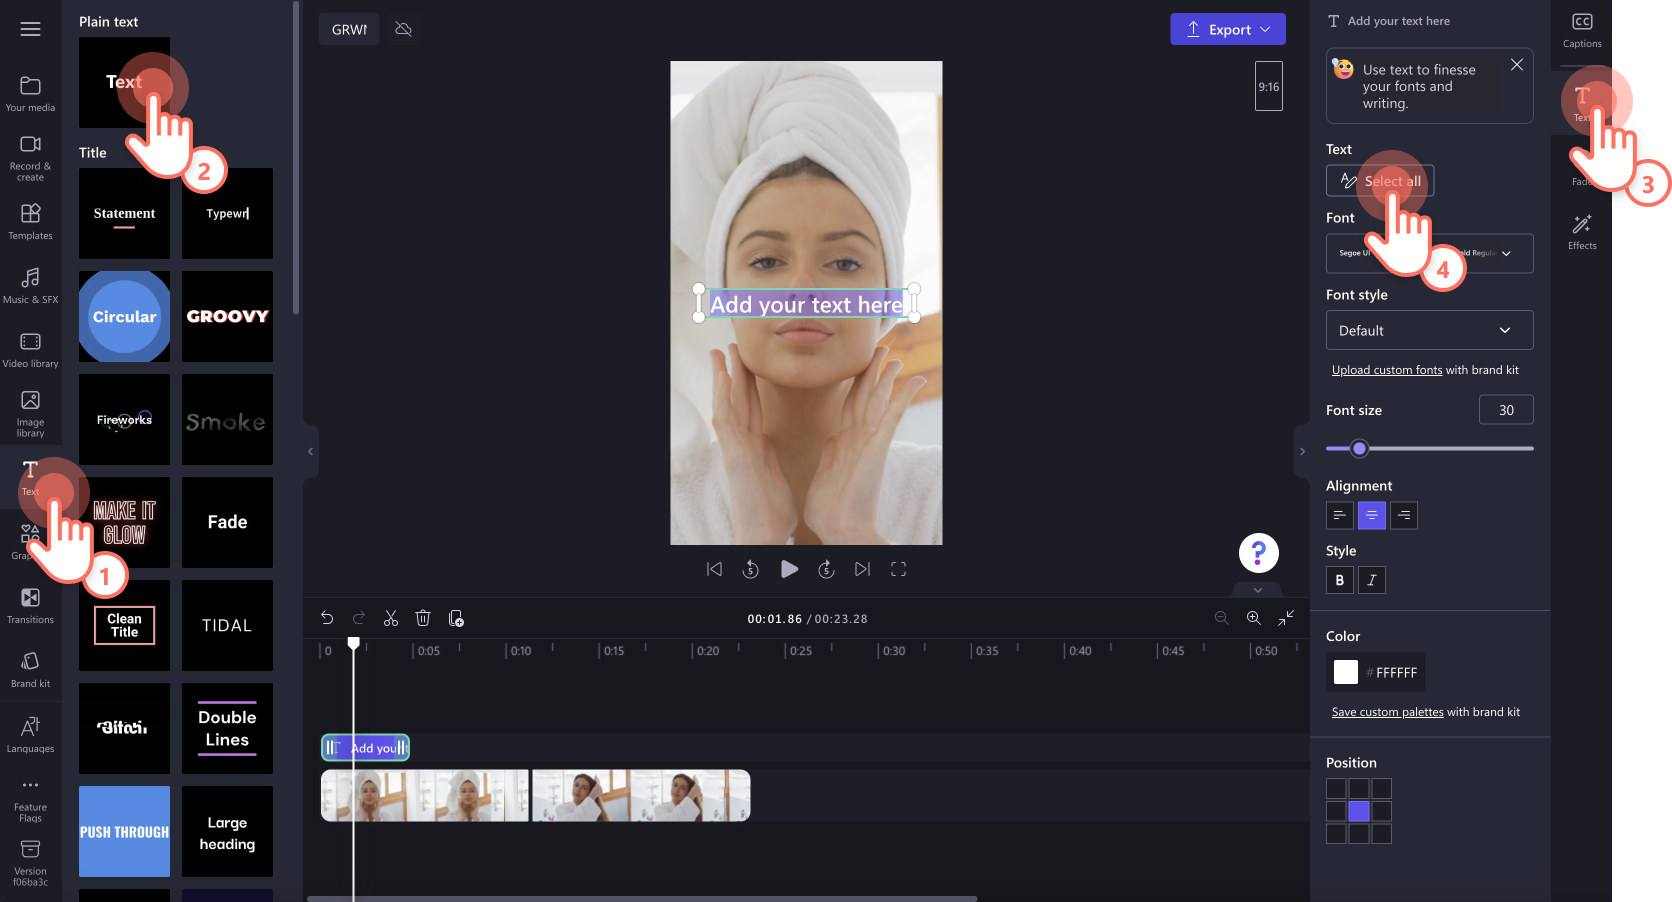
Task: Open the hamburger main menu
Action: (x=30, y=29)
